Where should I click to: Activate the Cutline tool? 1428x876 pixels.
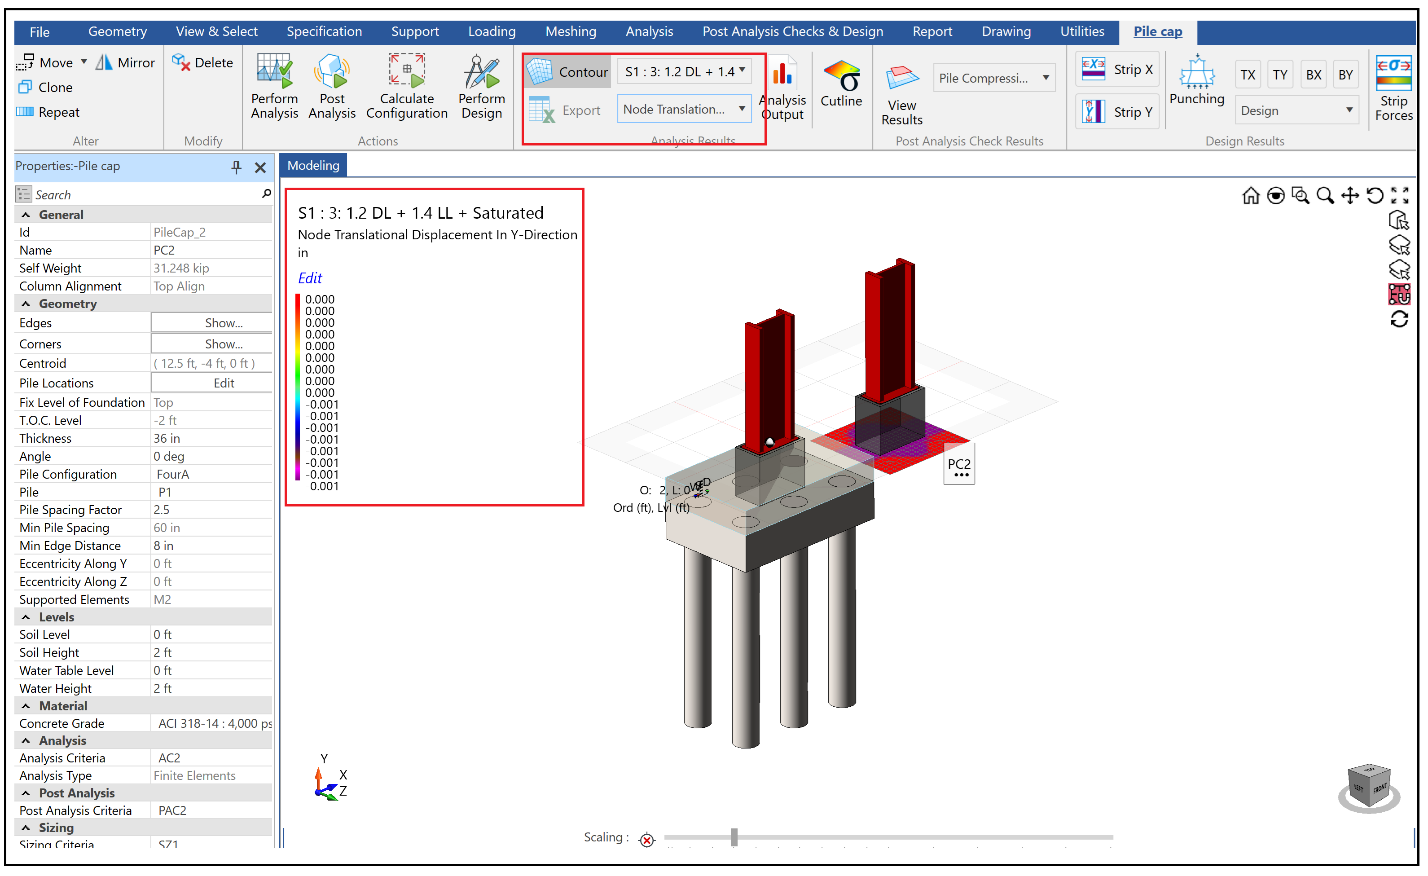tap(841, 84)
